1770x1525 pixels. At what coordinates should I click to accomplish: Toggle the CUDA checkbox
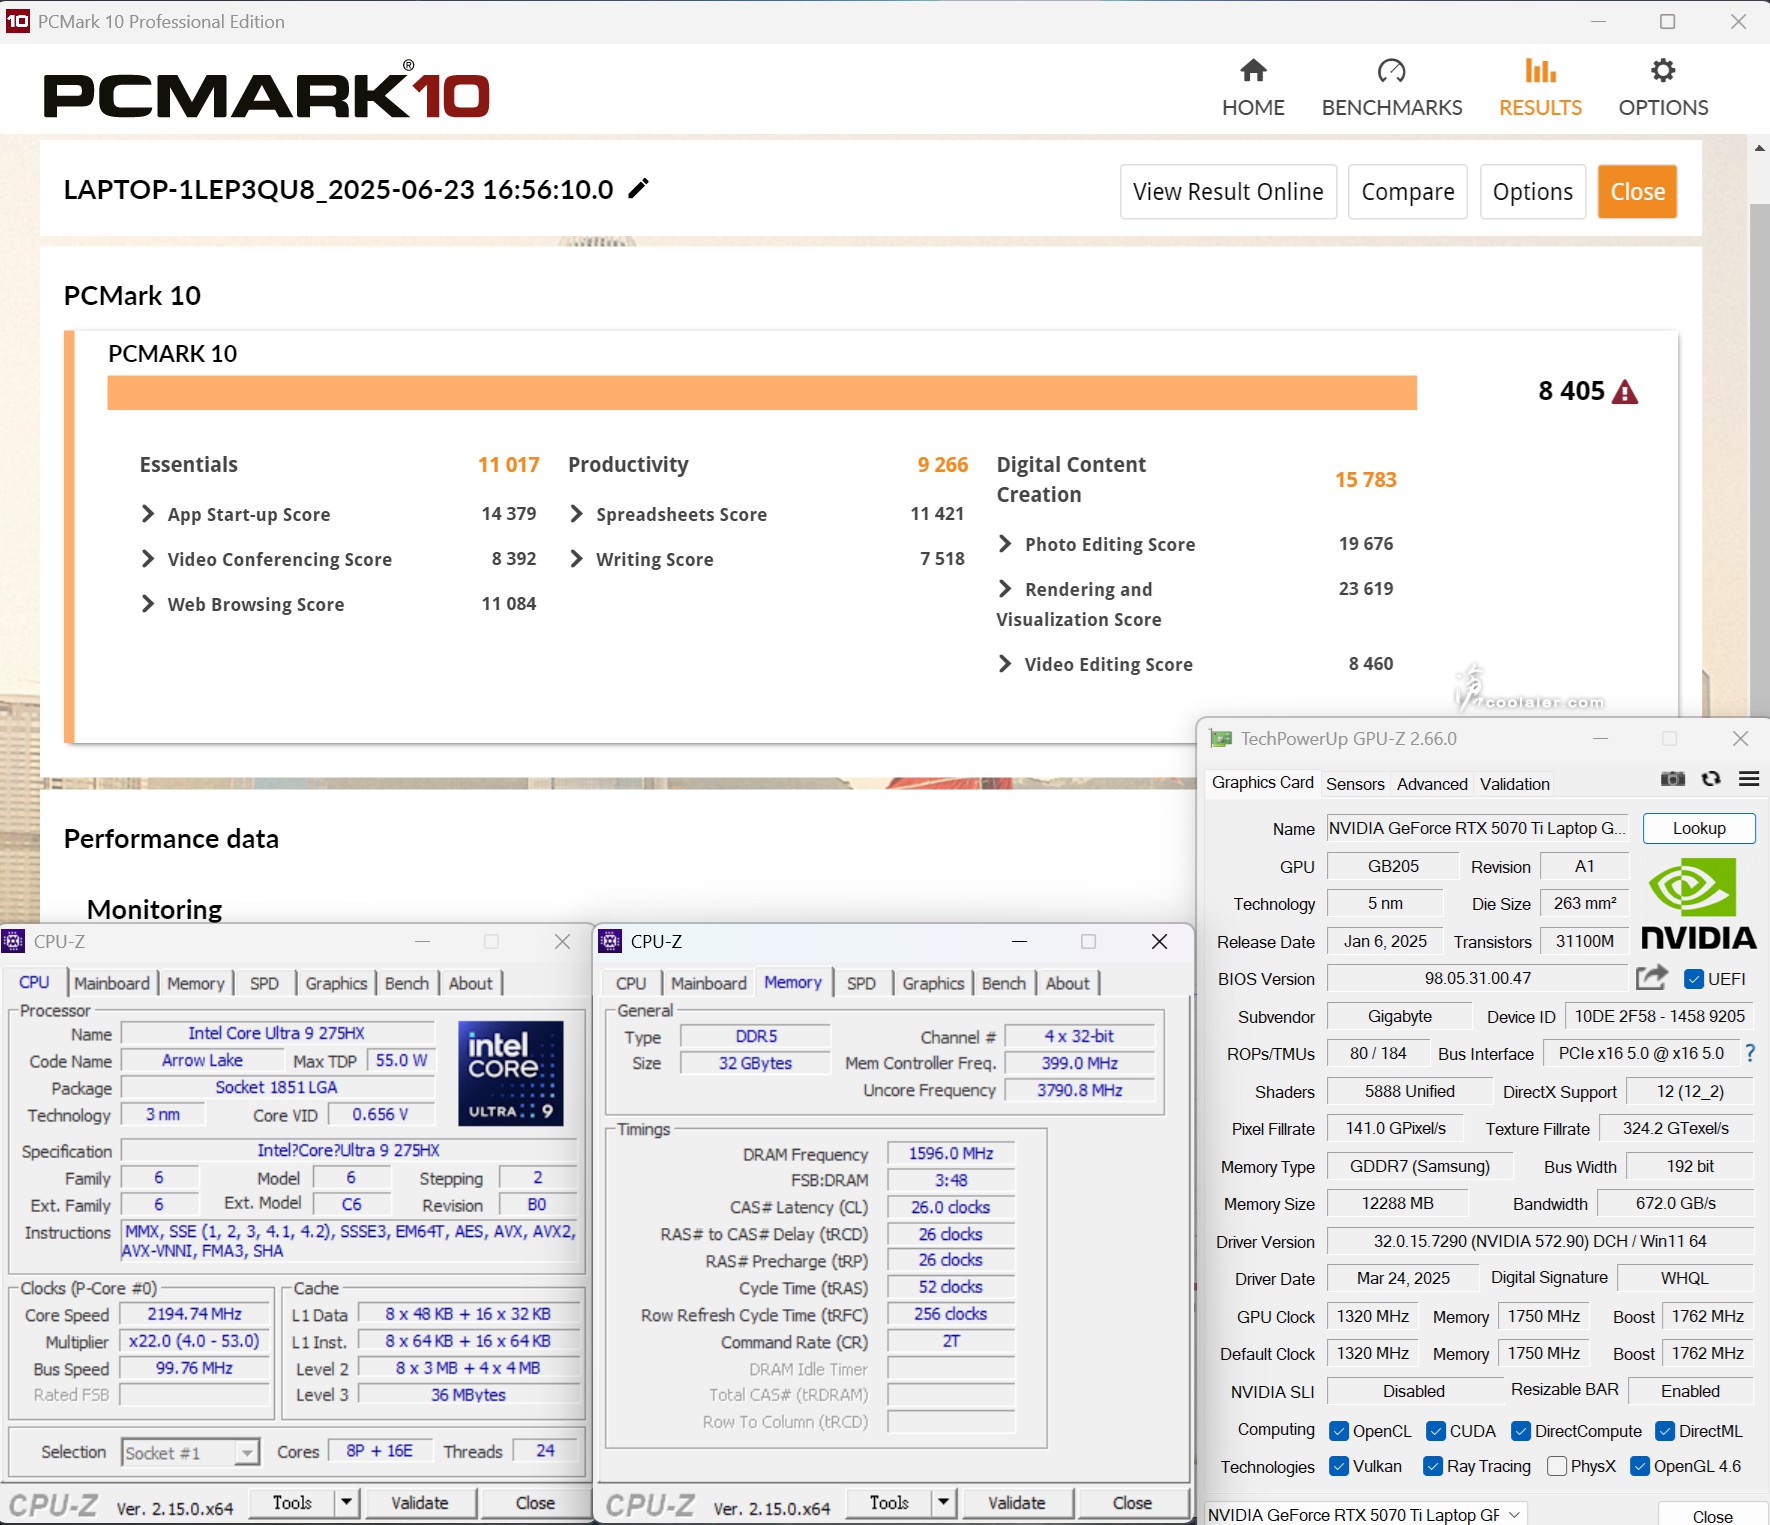click(1436, 1431)
